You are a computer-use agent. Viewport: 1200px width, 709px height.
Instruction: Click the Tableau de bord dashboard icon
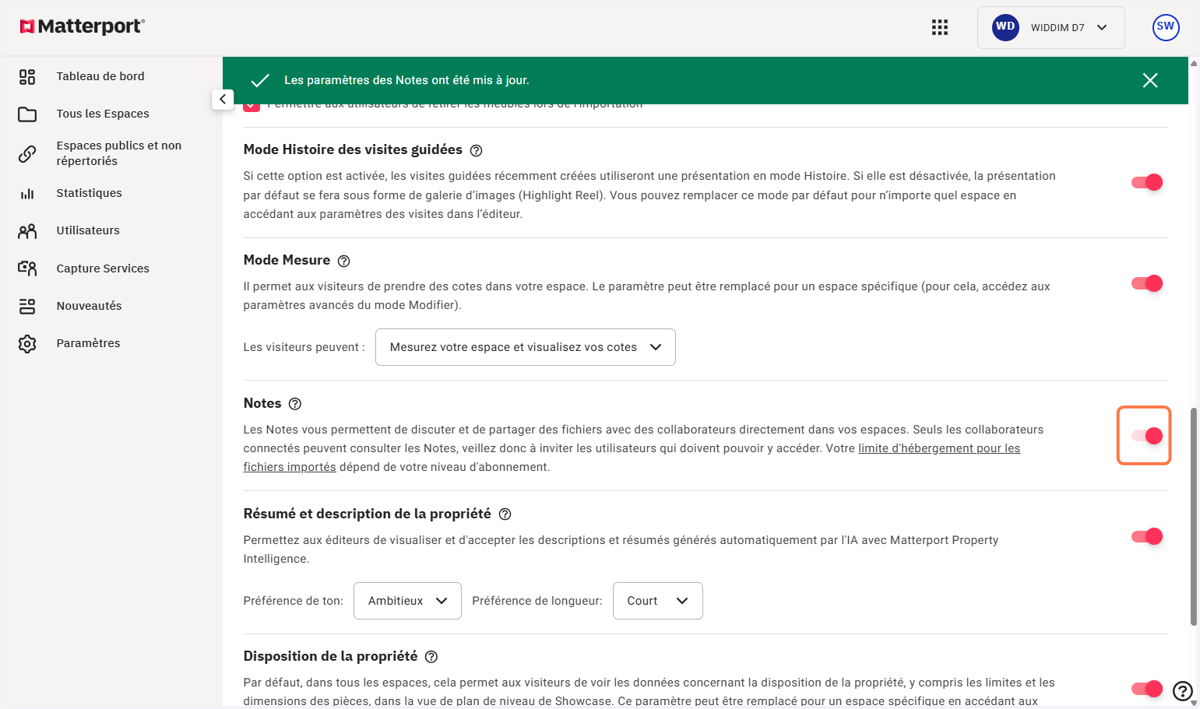[27, 77]
